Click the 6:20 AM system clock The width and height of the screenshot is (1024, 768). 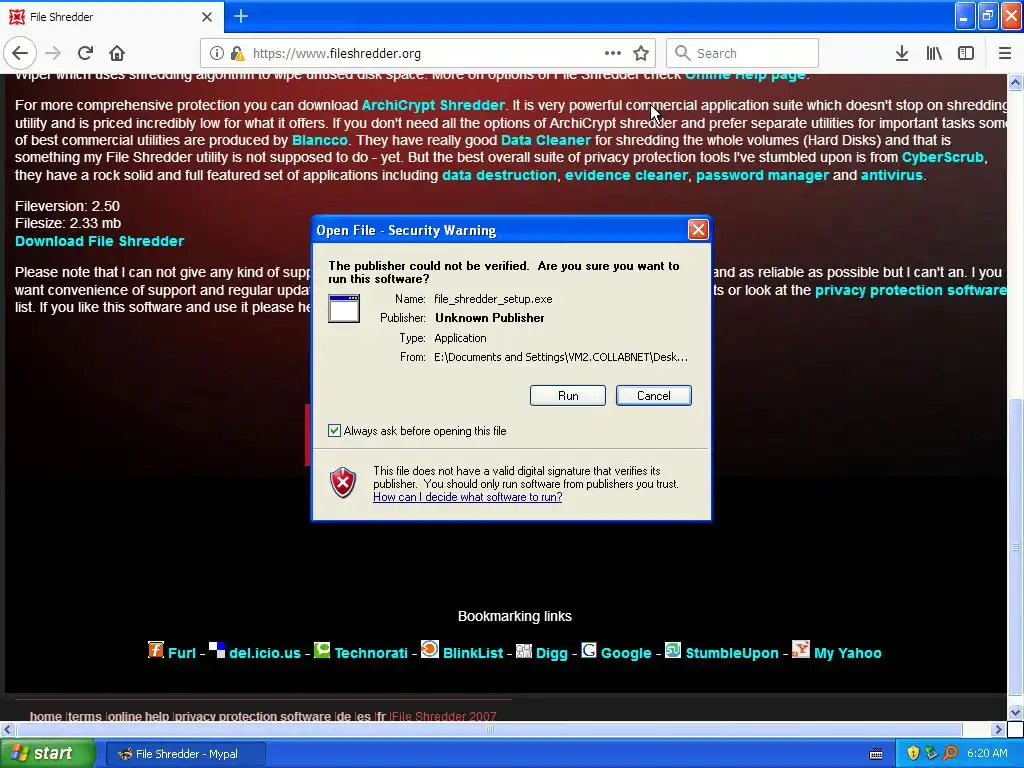point(987,753)
